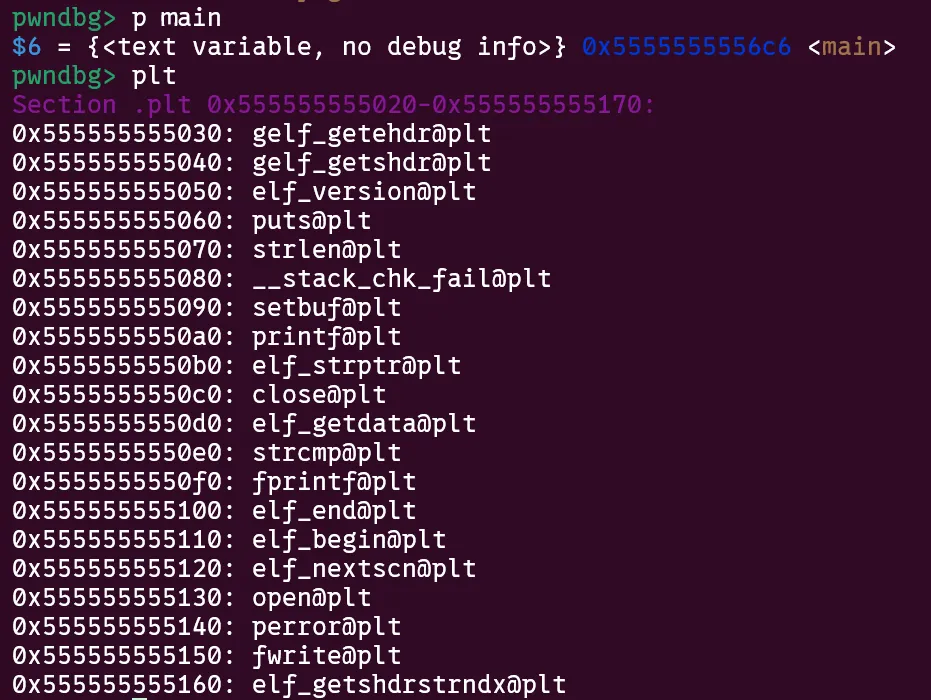Click __stack_chk_fail@plt line
Viewport: 931px width, 700px height.
pyautogui.click(x=282, y=279)
